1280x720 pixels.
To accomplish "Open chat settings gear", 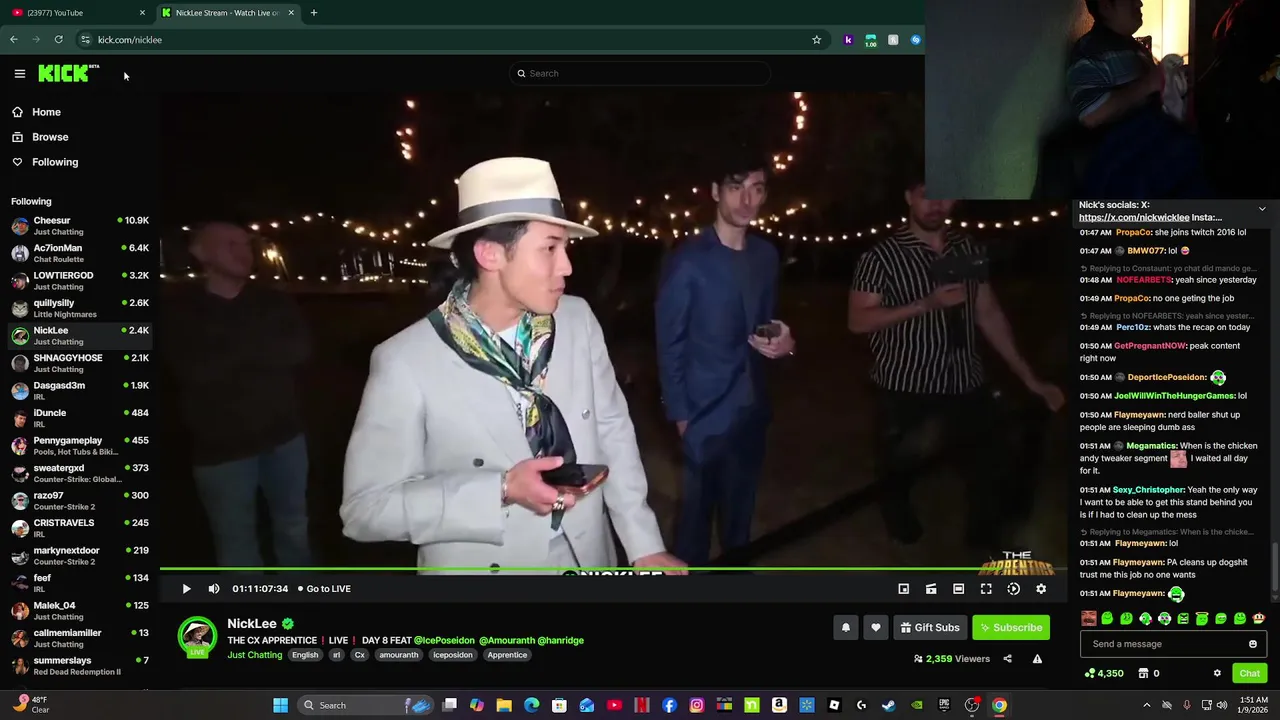I will (x=1217, y=674).
